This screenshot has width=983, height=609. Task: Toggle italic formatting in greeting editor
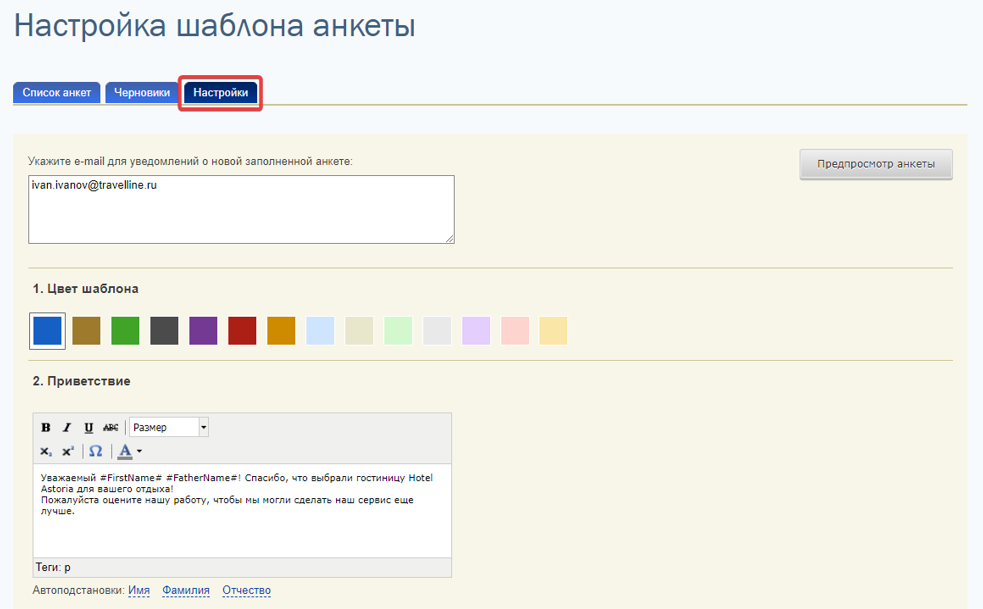tap(67, 427)
